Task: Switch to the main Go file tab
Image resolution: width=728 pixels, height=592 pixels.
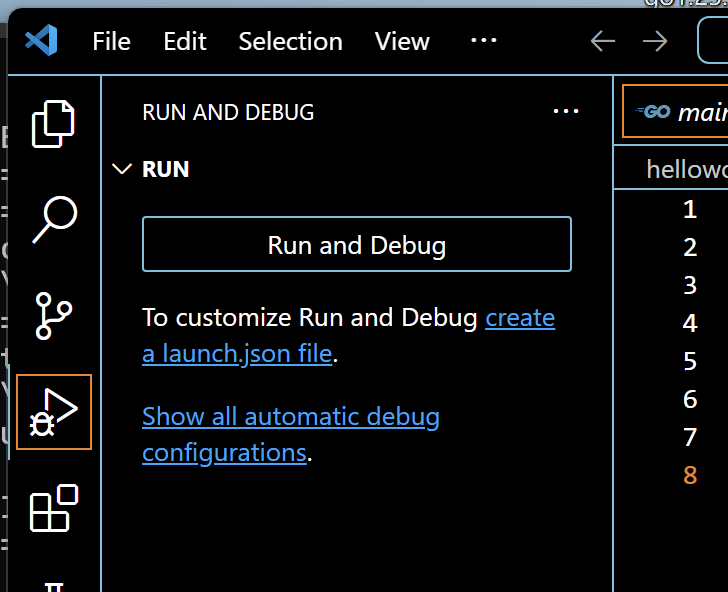Action: (x=676, y=111)
